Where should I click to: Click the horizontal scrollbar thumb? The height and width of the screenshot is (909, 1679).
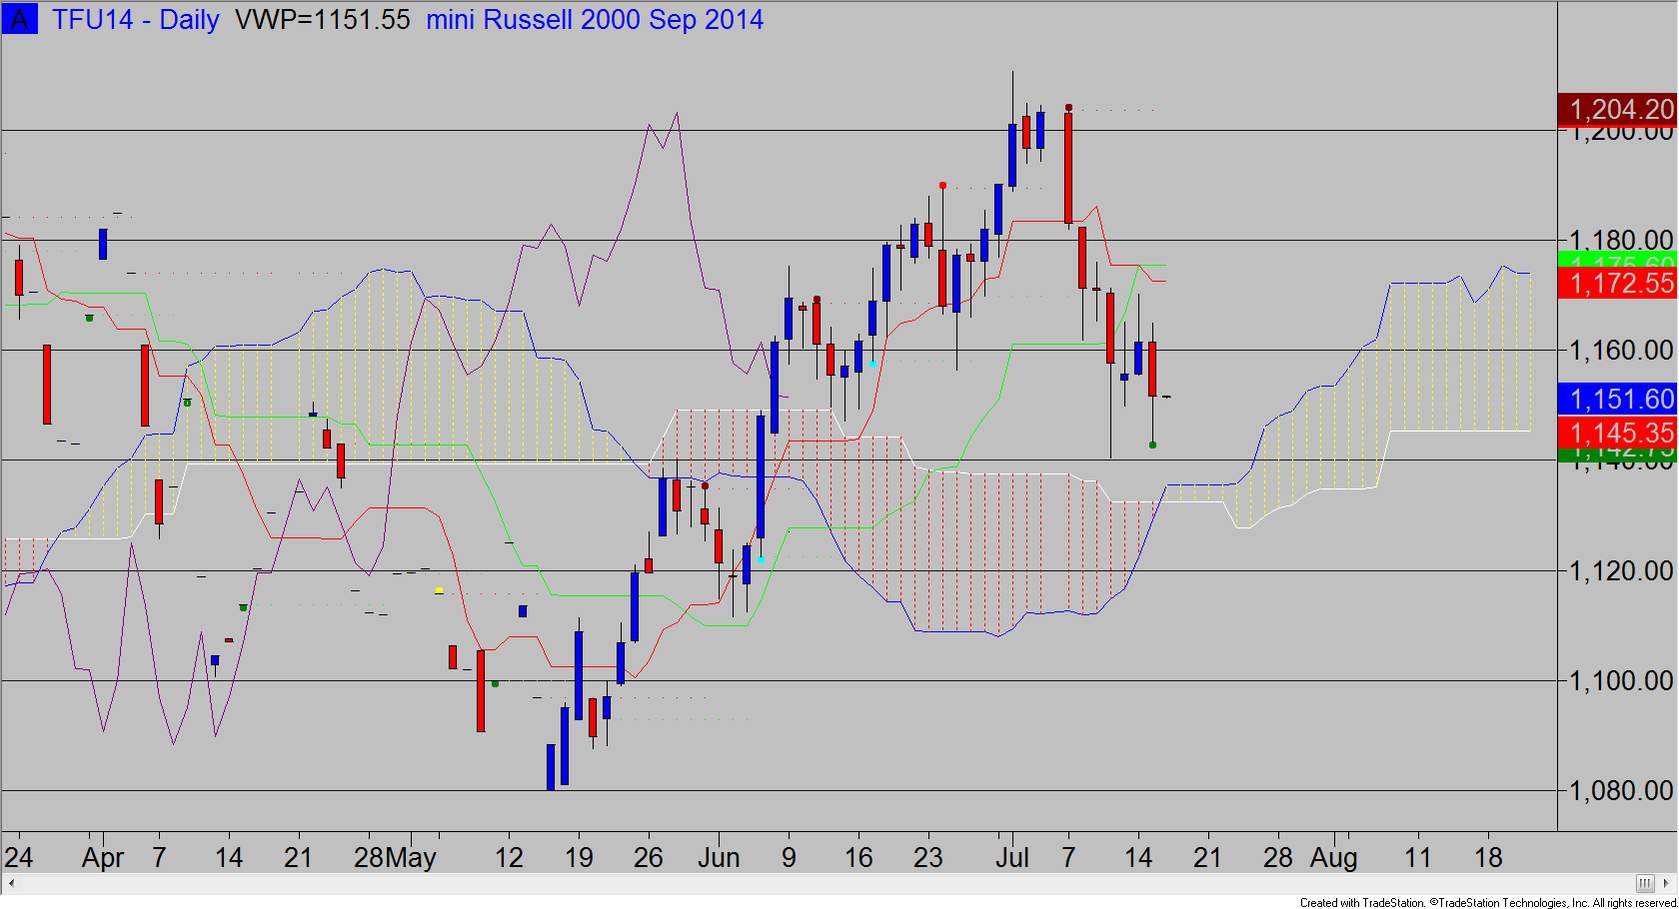coord(1645,884)
